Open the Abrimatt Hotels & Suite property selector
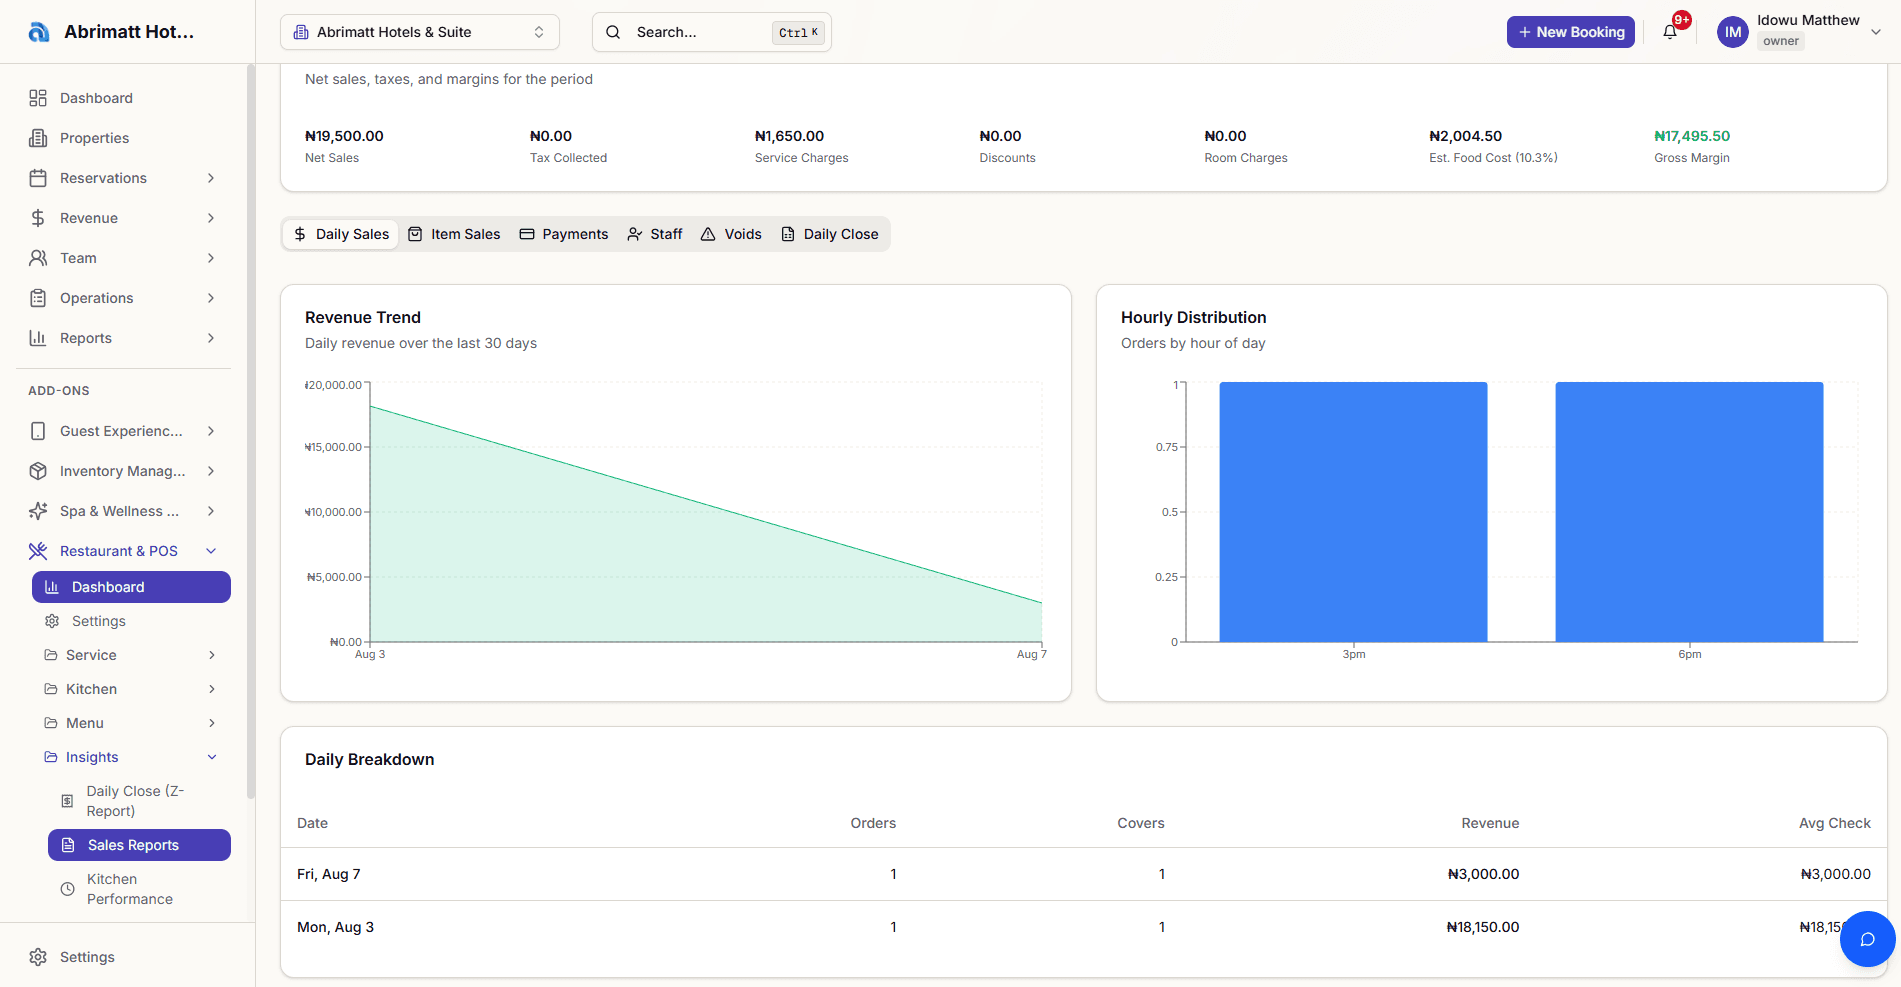Screen dimensions: 1901x987 point(420,32)
